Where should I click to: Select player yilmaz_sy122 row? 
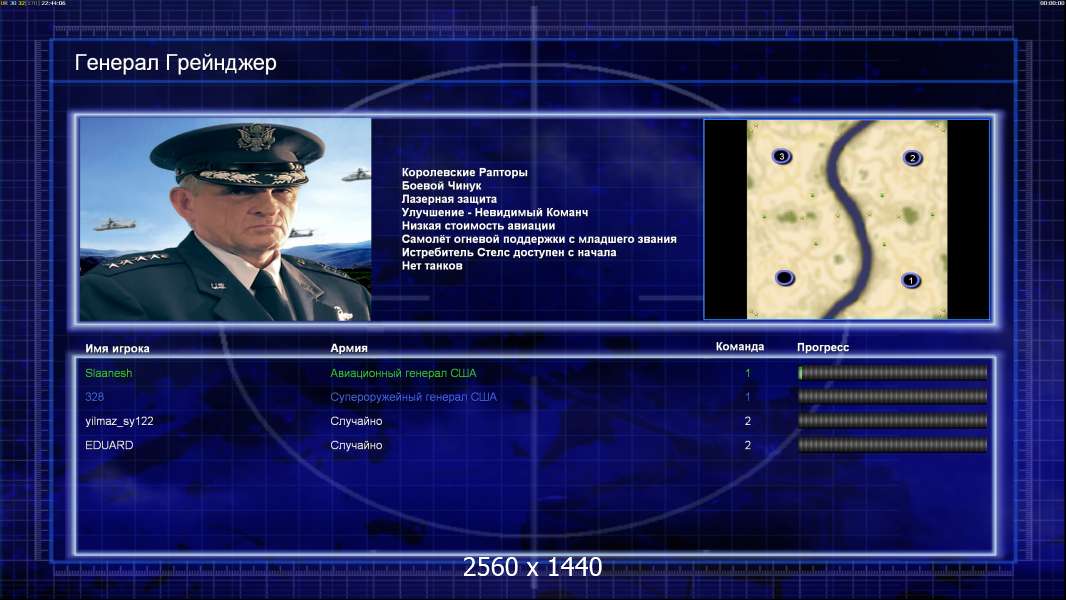535,421
